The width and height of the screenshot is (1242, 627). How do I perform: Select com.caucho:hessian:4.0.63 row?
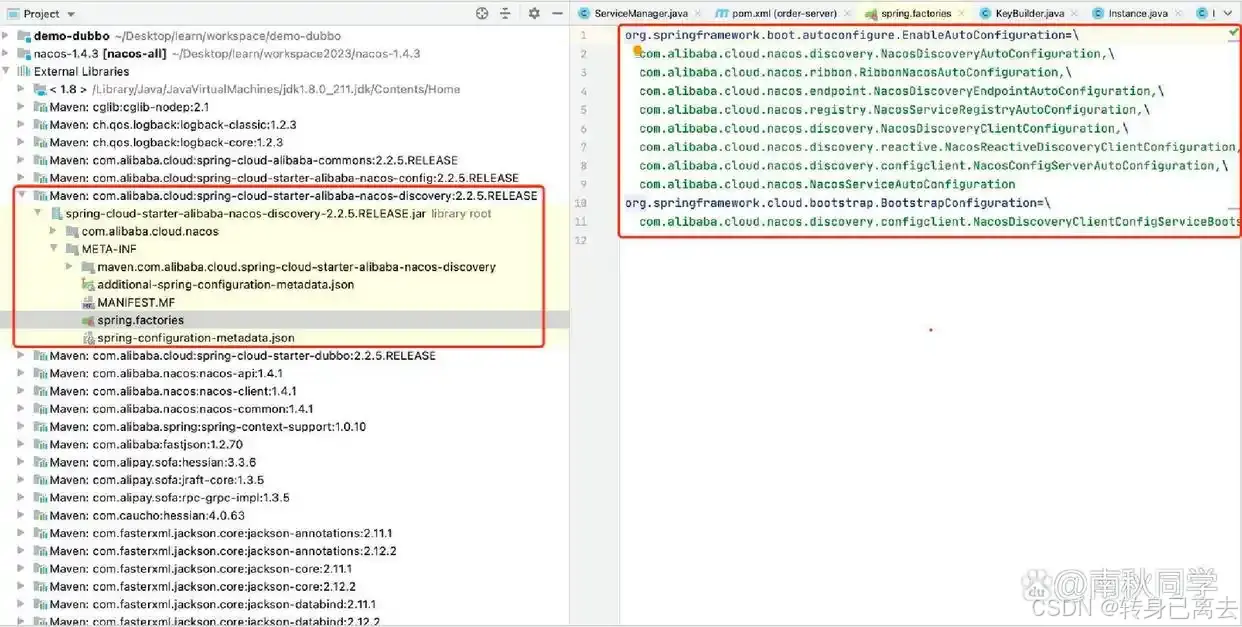[285, 516]
